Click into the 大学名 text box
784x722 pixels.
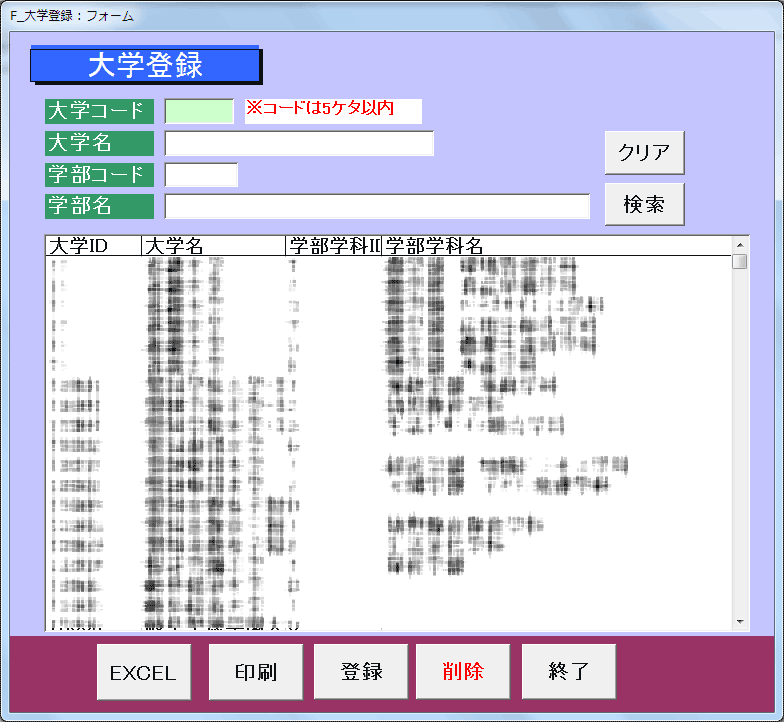pos(299,143)
